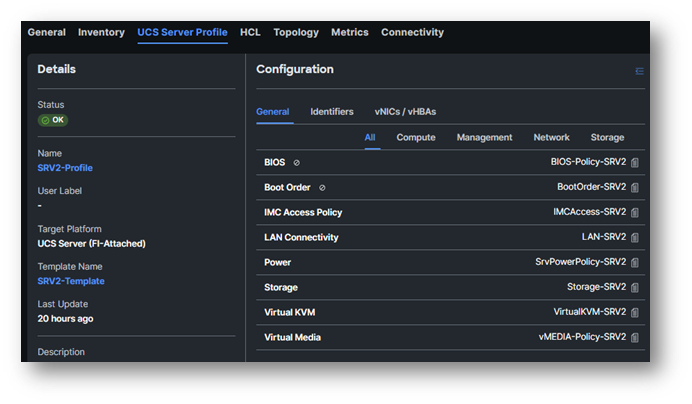Open the Identifiers configuration tab
Screen dimensions: 692x404
pyautogui.click(x=332, y=112)
